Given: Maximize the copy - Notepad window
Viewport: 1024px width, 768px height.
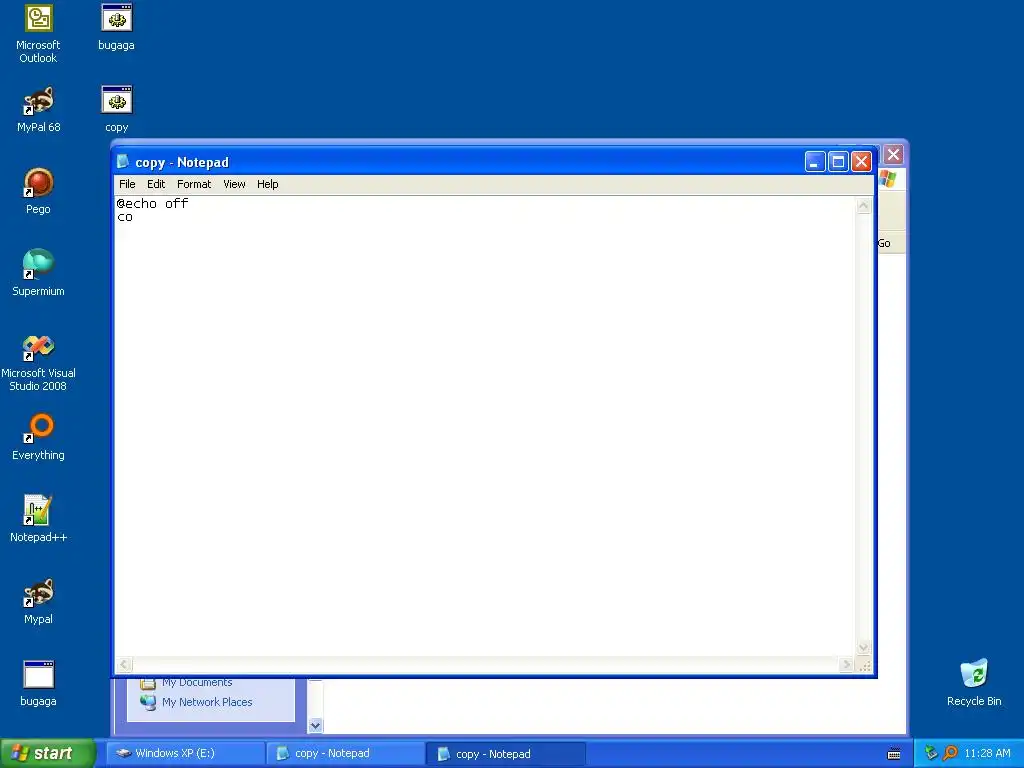Looking at the screenshot, I should coord(839,161).
